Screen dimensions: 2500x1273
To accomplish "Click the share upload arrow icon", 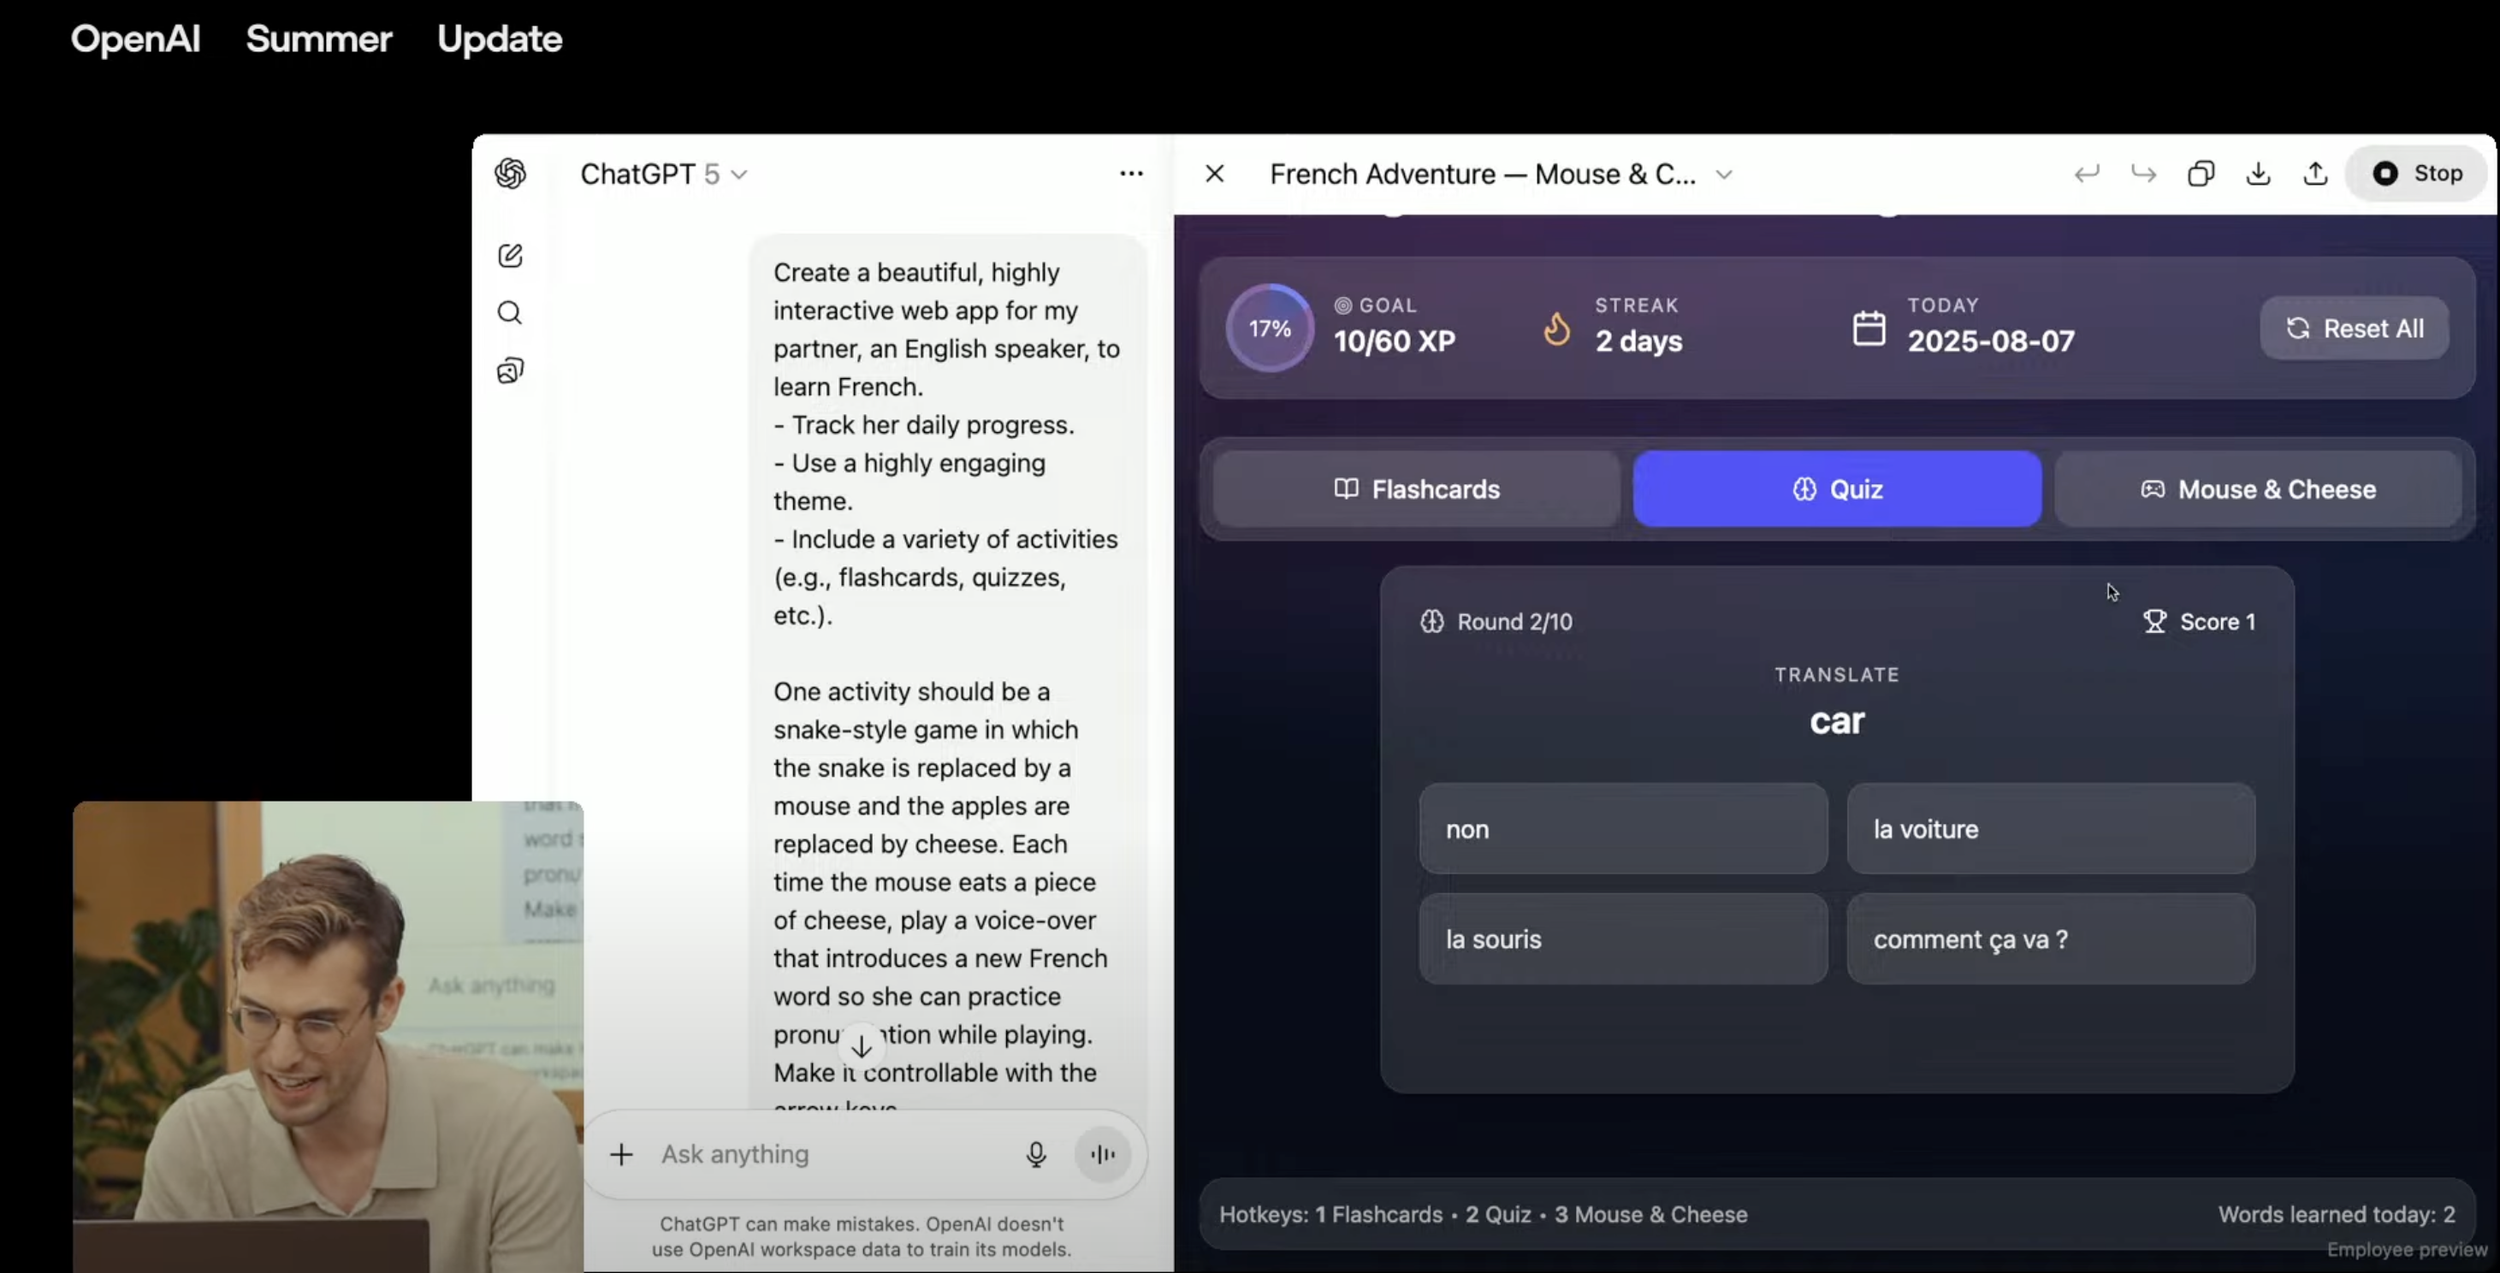I will point(2315,174).
